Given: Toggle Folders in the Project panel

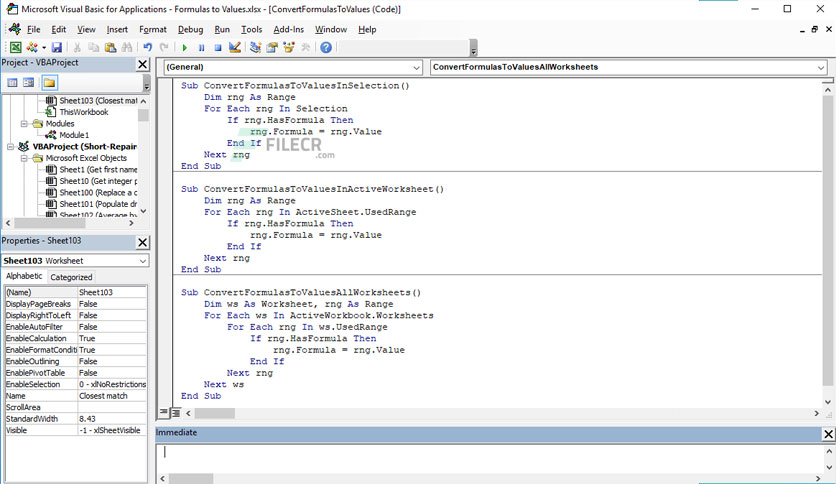Looking at the screenshot, I should tap(49, 83).
